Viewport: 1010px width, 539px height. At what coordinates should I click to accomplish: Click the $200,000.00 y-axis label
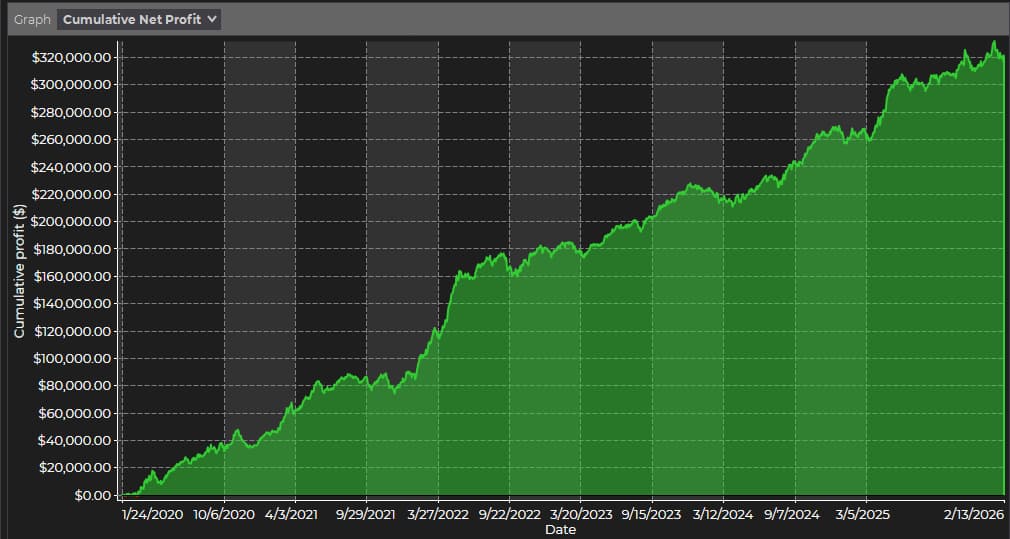tap(71, 222)
